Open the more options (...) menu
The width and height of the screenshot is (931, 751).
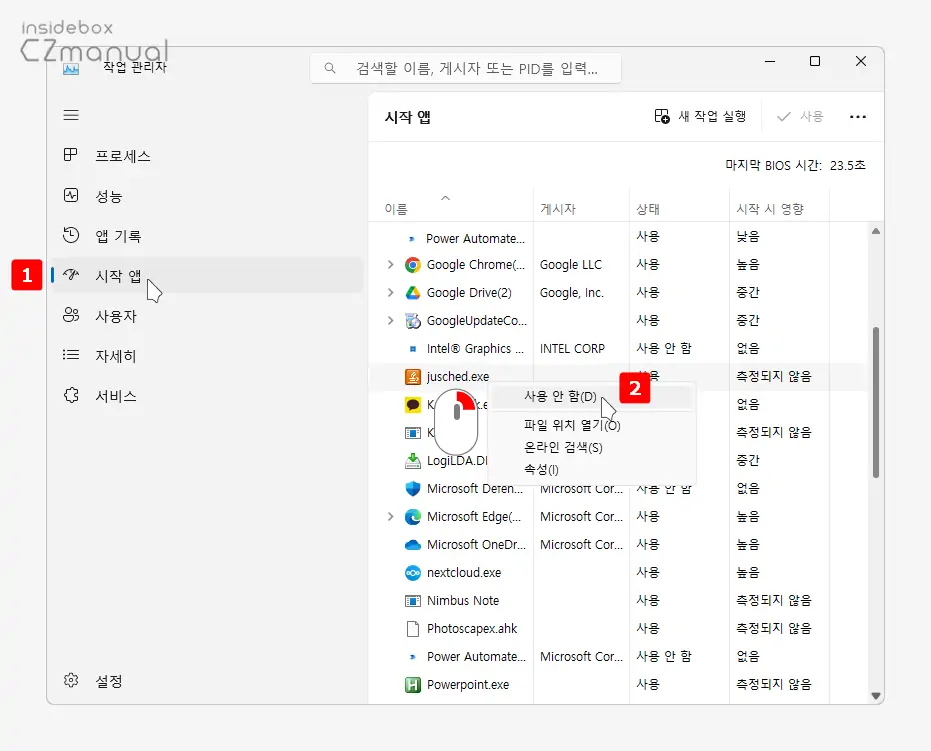857,116
